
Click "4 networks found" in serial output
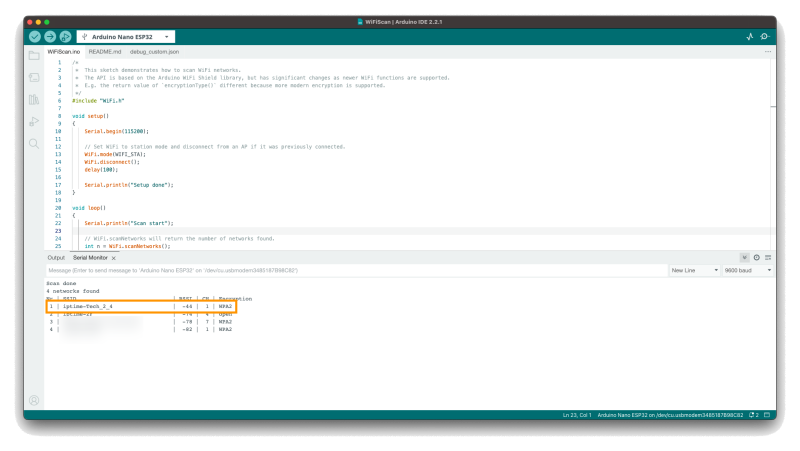[73, 291]
